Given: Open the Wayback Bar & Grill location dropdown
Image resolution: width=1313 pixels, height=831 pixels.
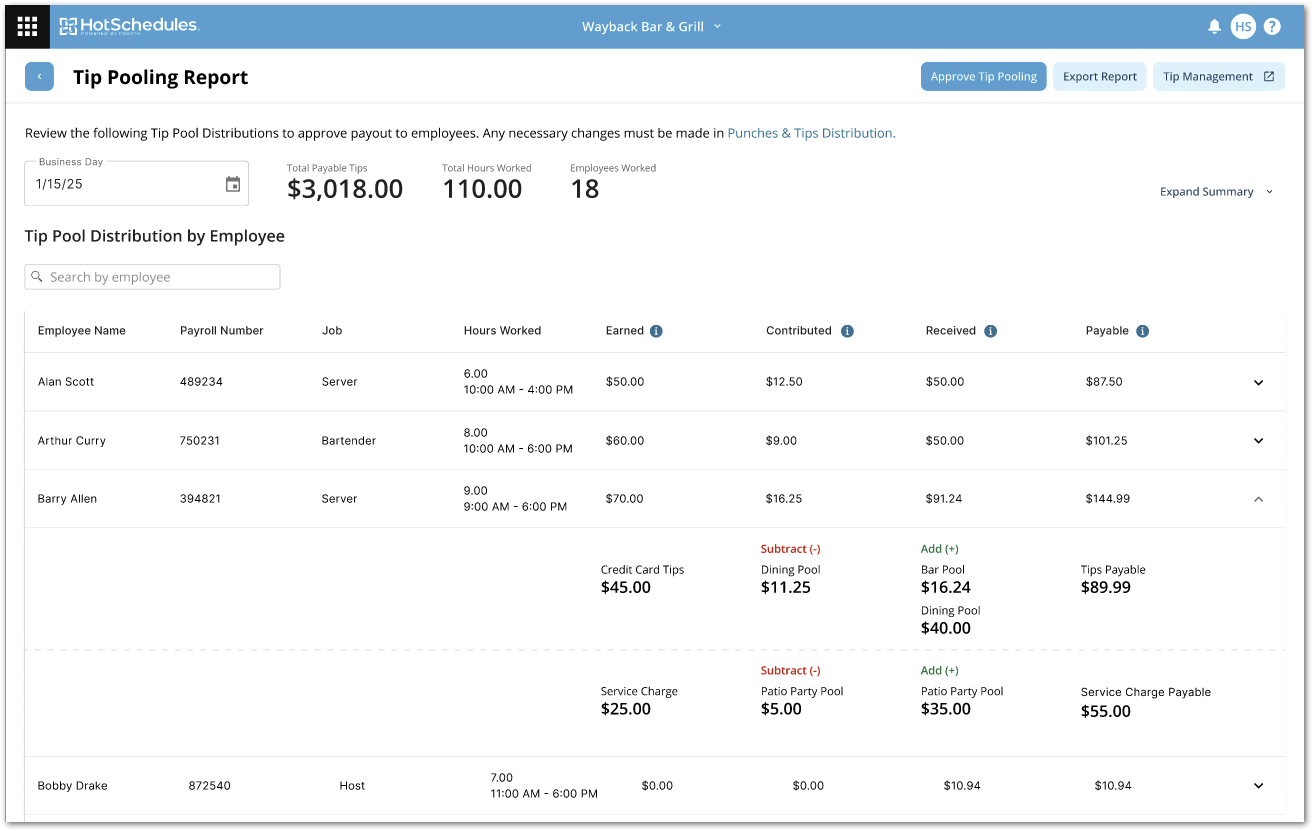Looking at the screenshot, I should (x=651, y=27).
